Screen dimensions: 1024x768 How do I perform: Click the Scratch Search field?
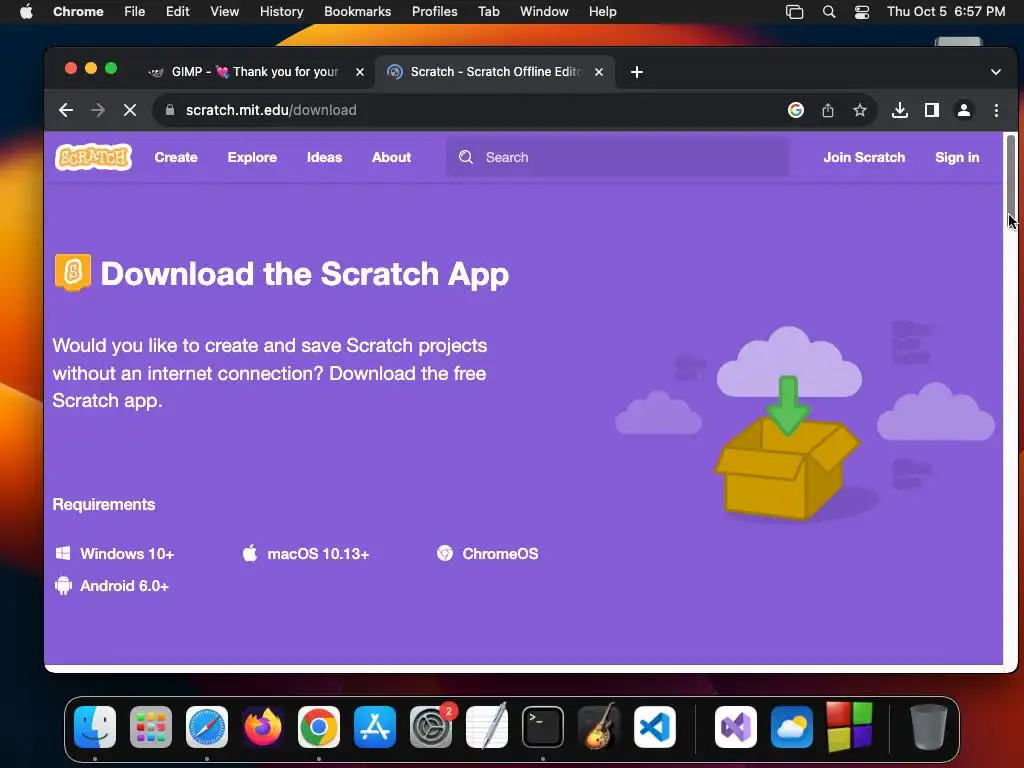[617, 157]
